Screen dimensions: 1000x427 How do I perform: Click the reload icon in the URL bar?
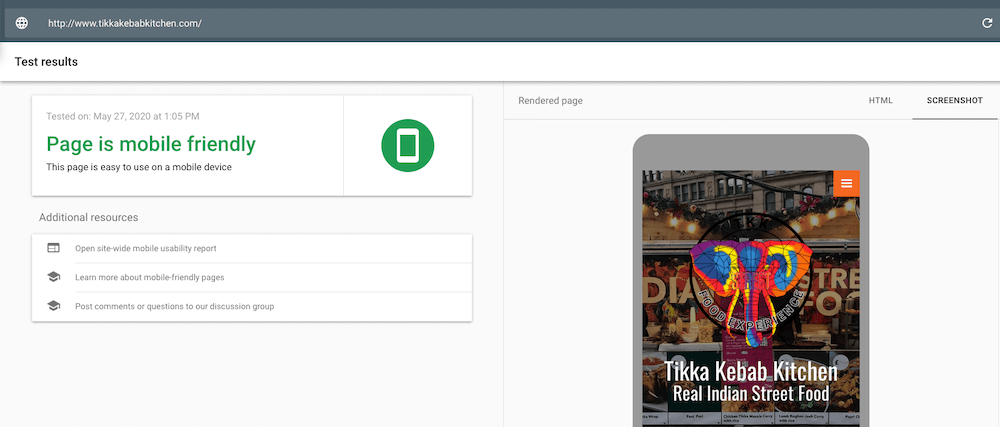(987, 24)
